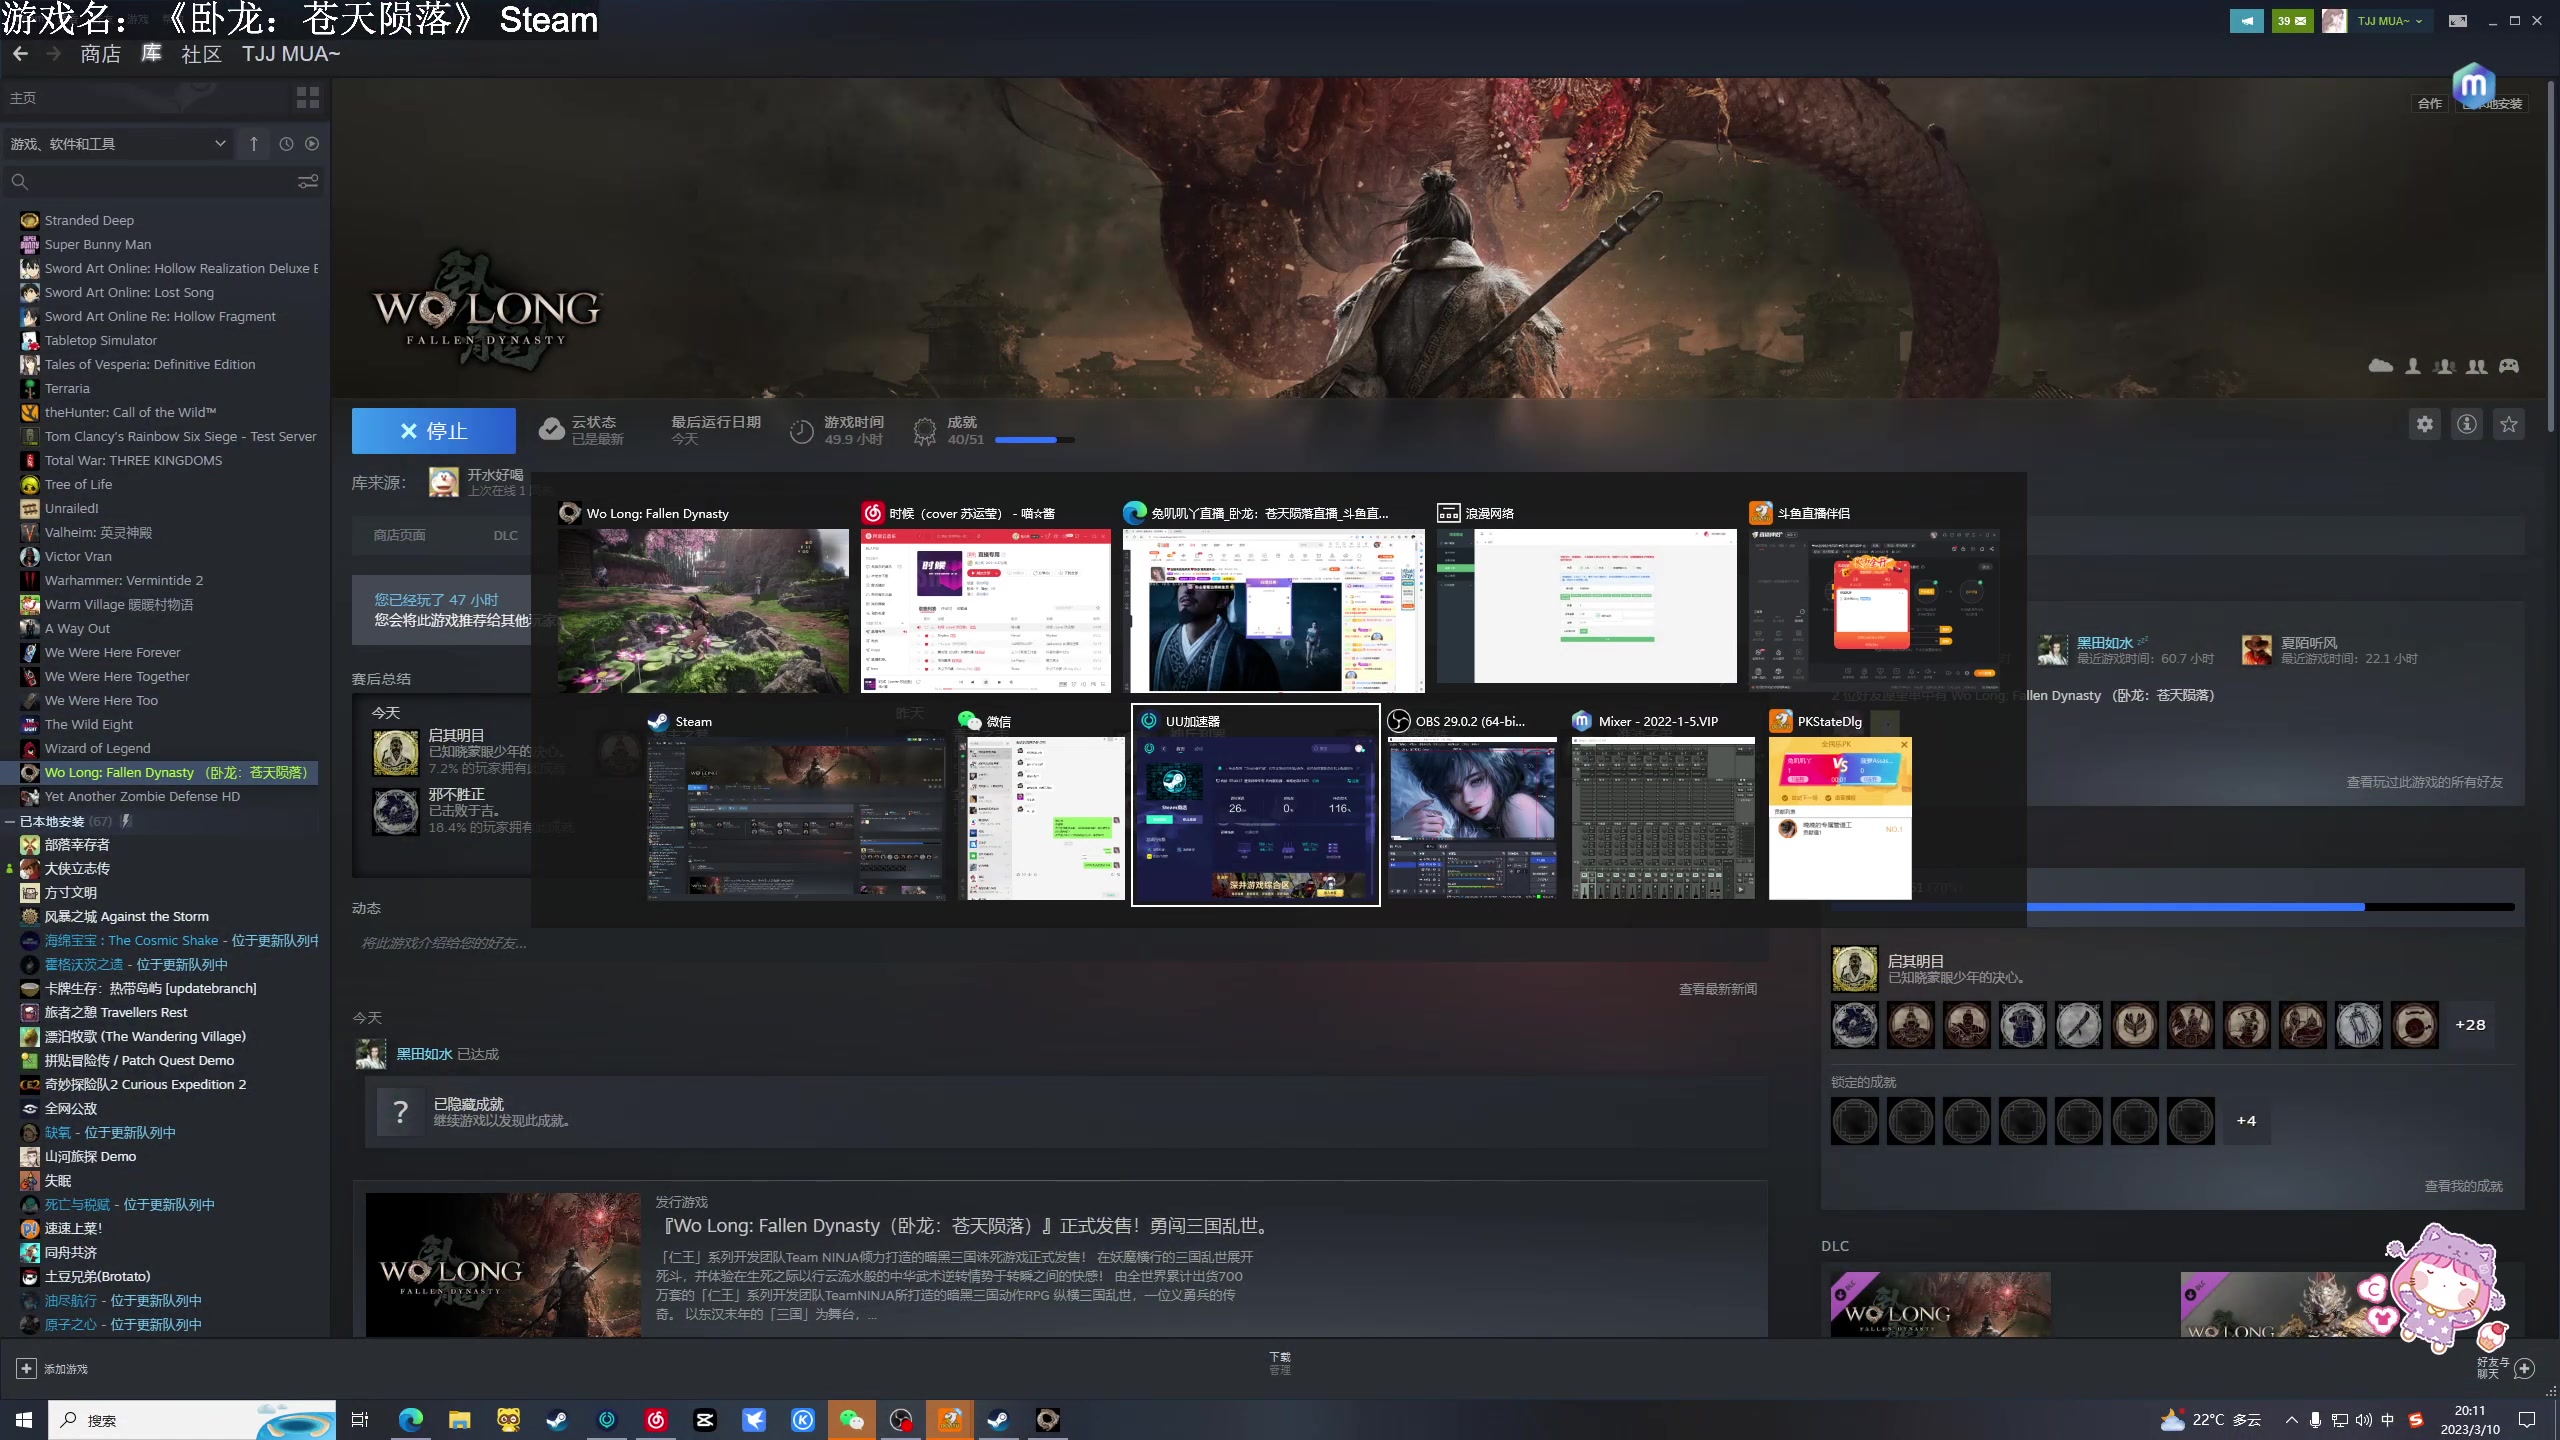Launch Big Picture mode icon
2560x1440 pixels.
tap(2457, 21)
